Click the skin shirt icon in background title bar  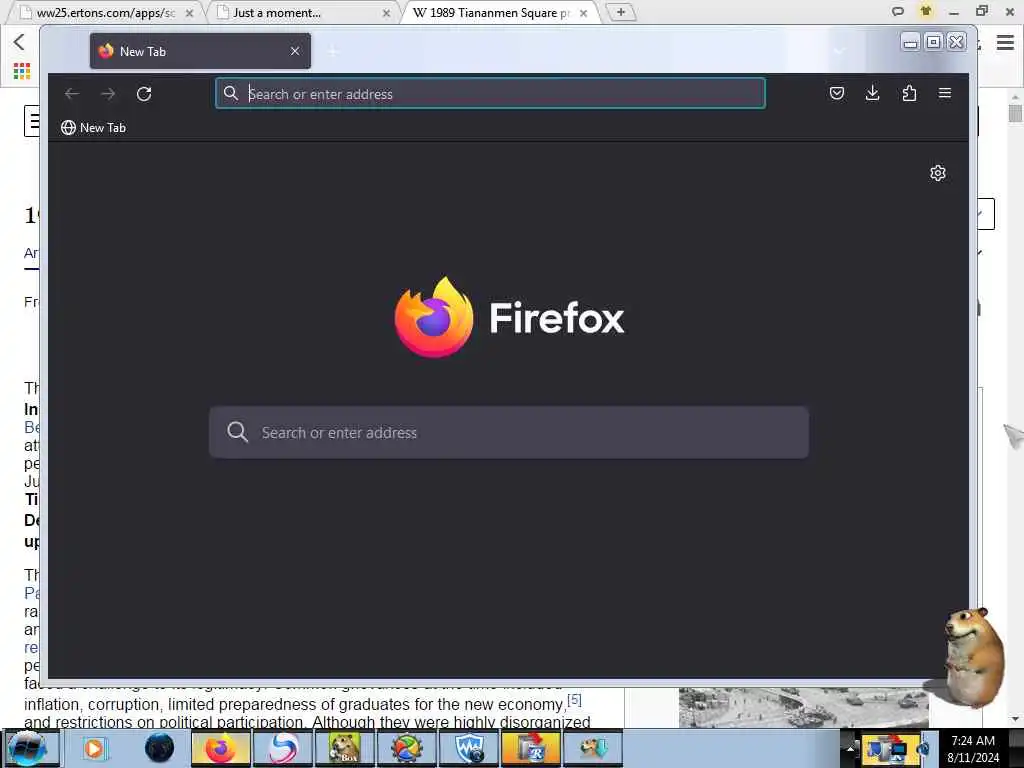click(x=925, y=11)
